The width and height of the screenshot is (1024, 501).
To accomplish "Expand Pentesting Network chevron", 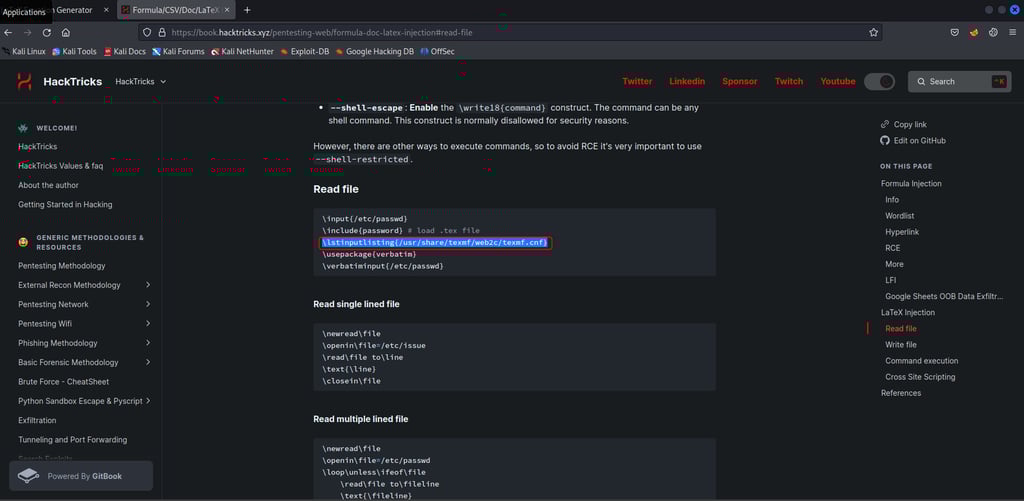I will coord(148,304).
